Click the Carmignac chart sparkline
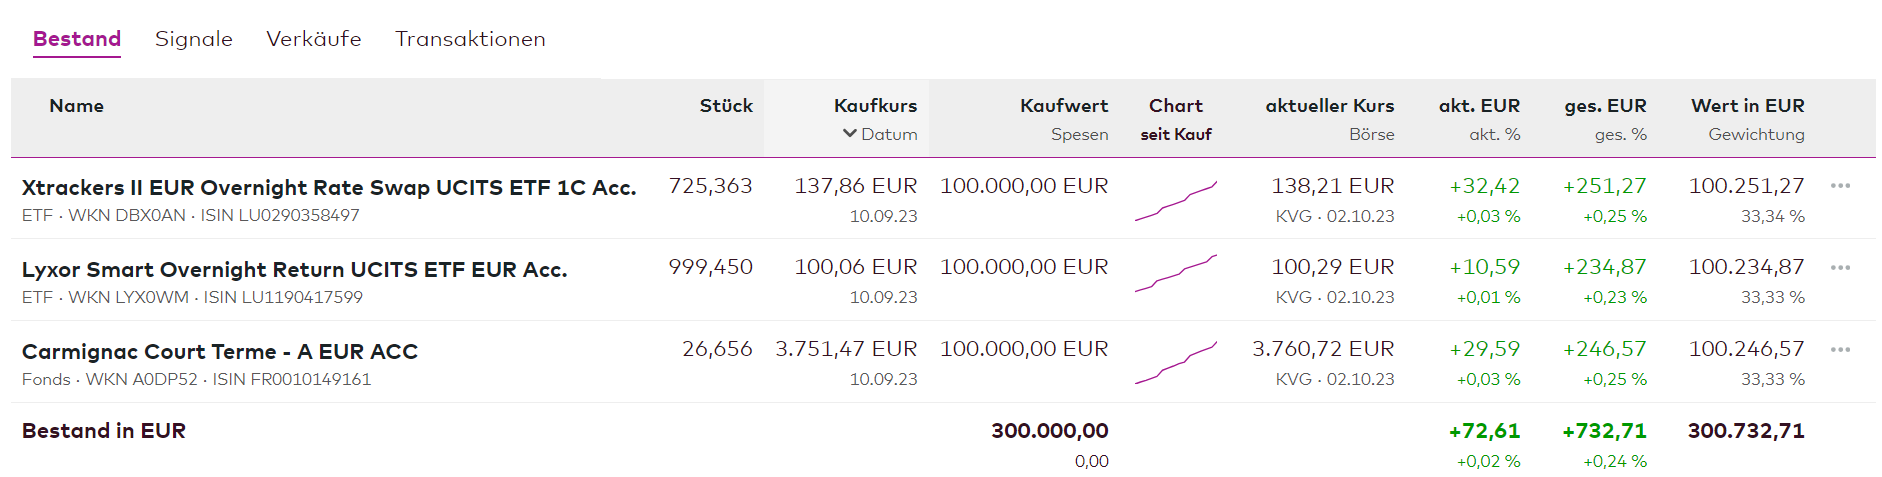Screen dimensions: 1882x477 tap(1176, 363)
